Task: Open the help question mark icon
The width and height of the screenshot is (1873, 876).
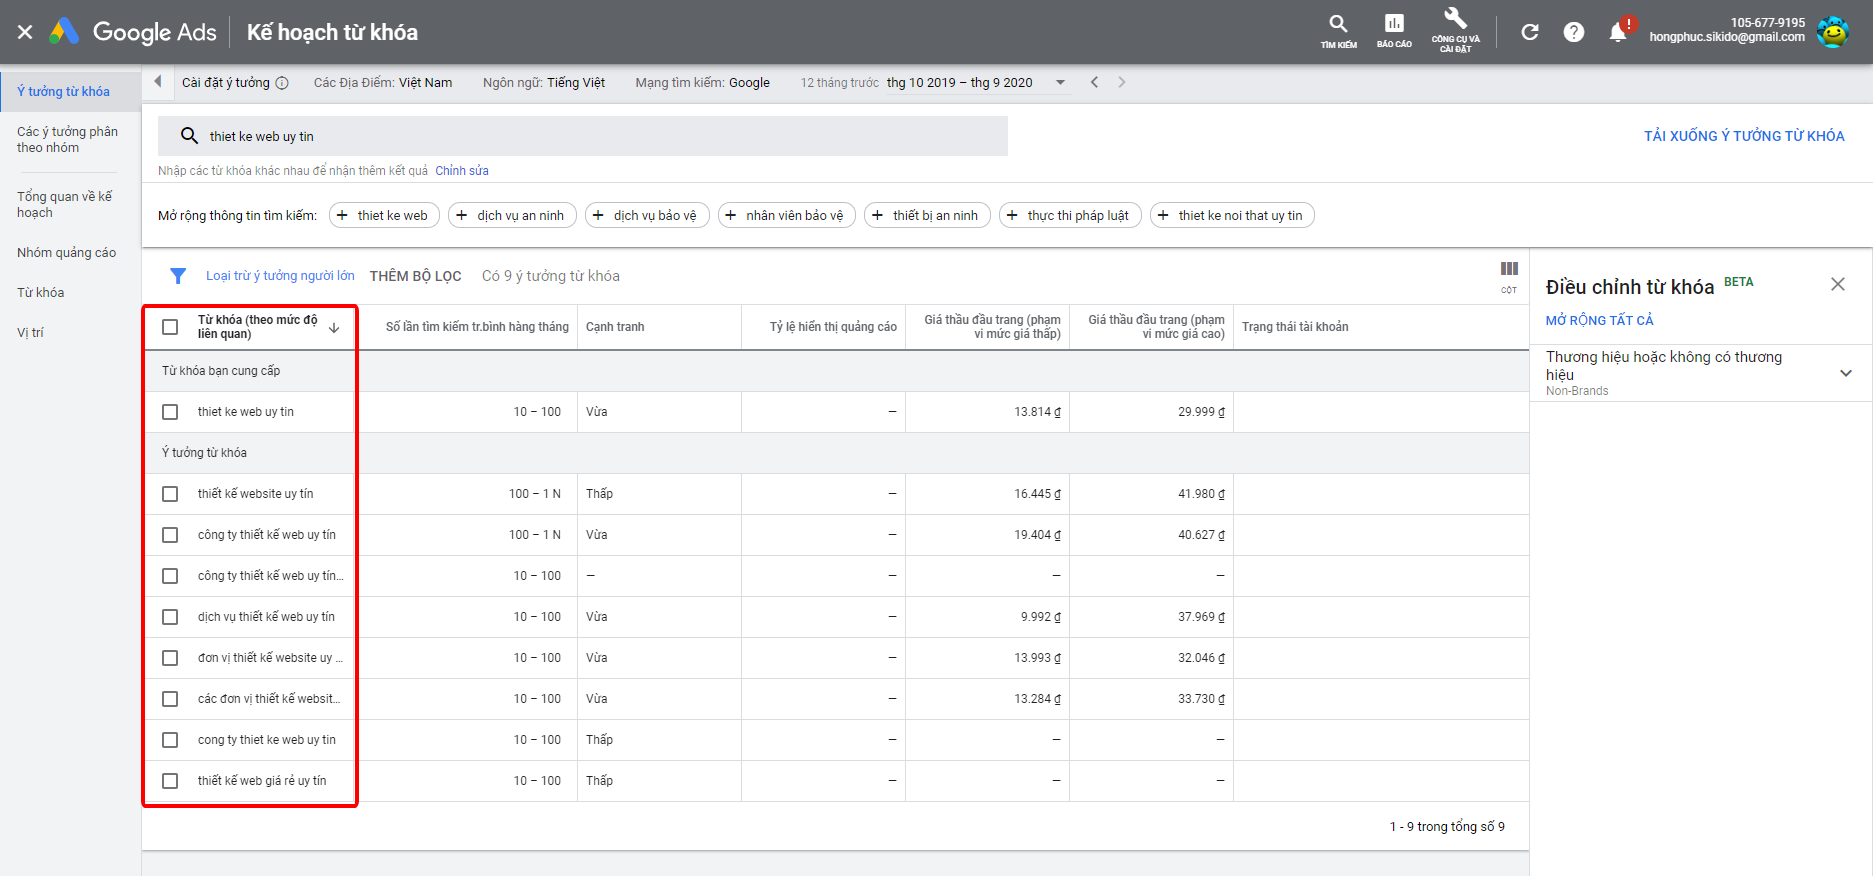Action: tap(1574, 32)
